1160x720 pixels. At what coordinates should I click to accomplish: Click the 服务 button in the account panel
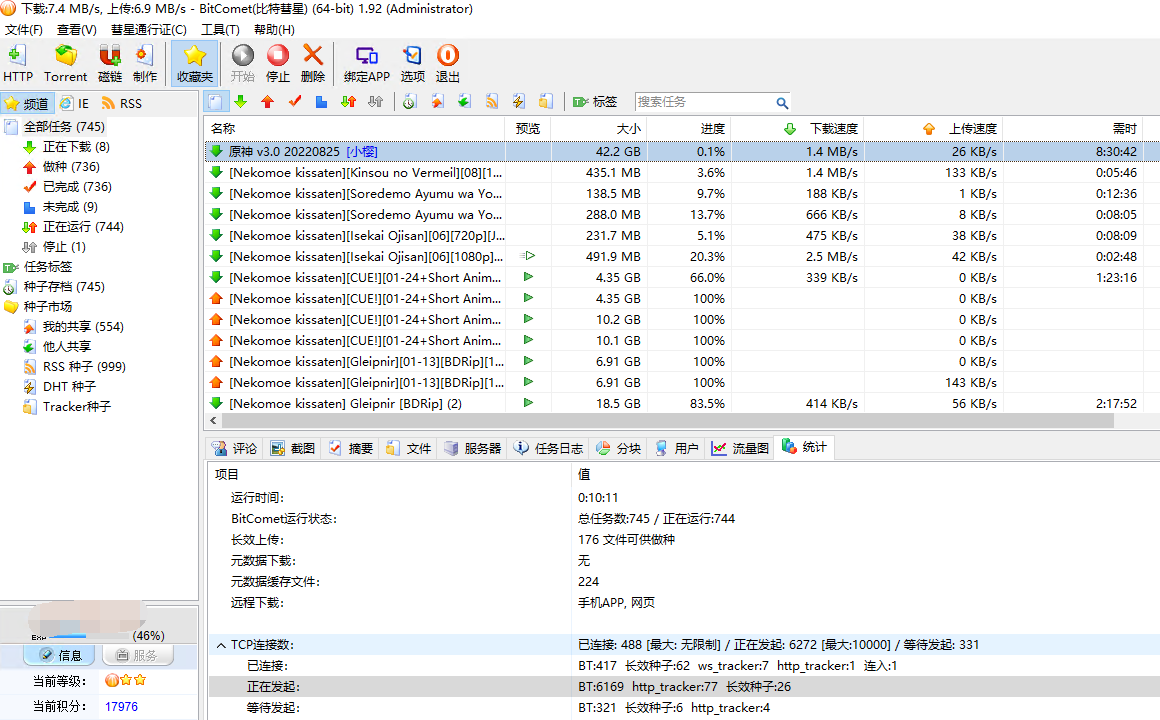pos(137,655)
